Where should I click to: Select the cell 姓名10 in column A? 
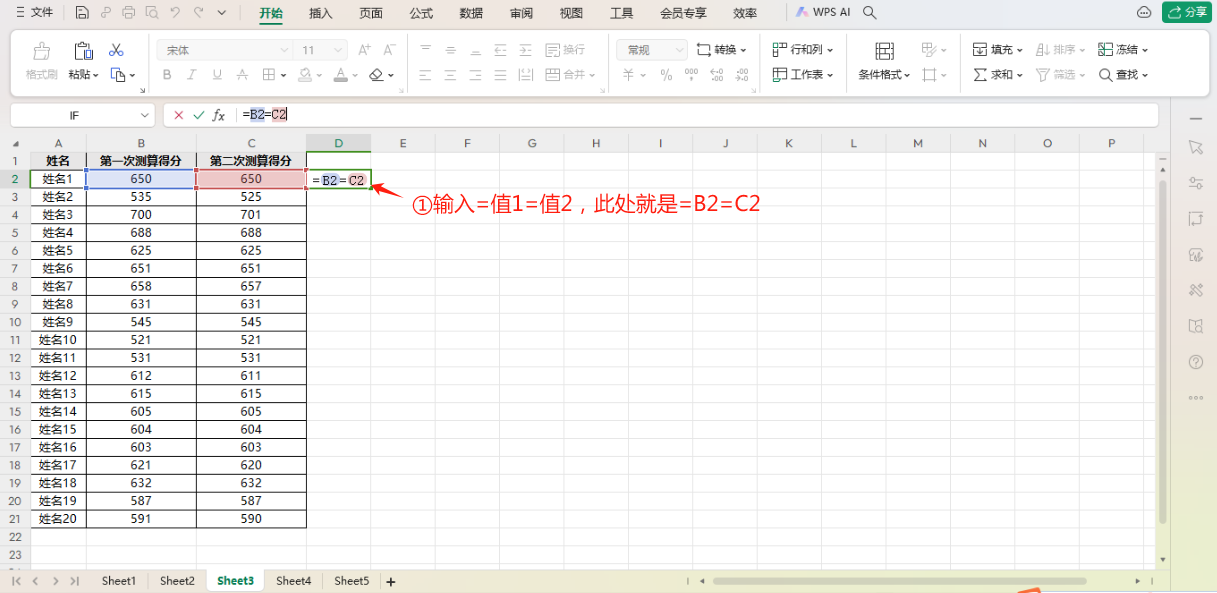tap(58, 340)
